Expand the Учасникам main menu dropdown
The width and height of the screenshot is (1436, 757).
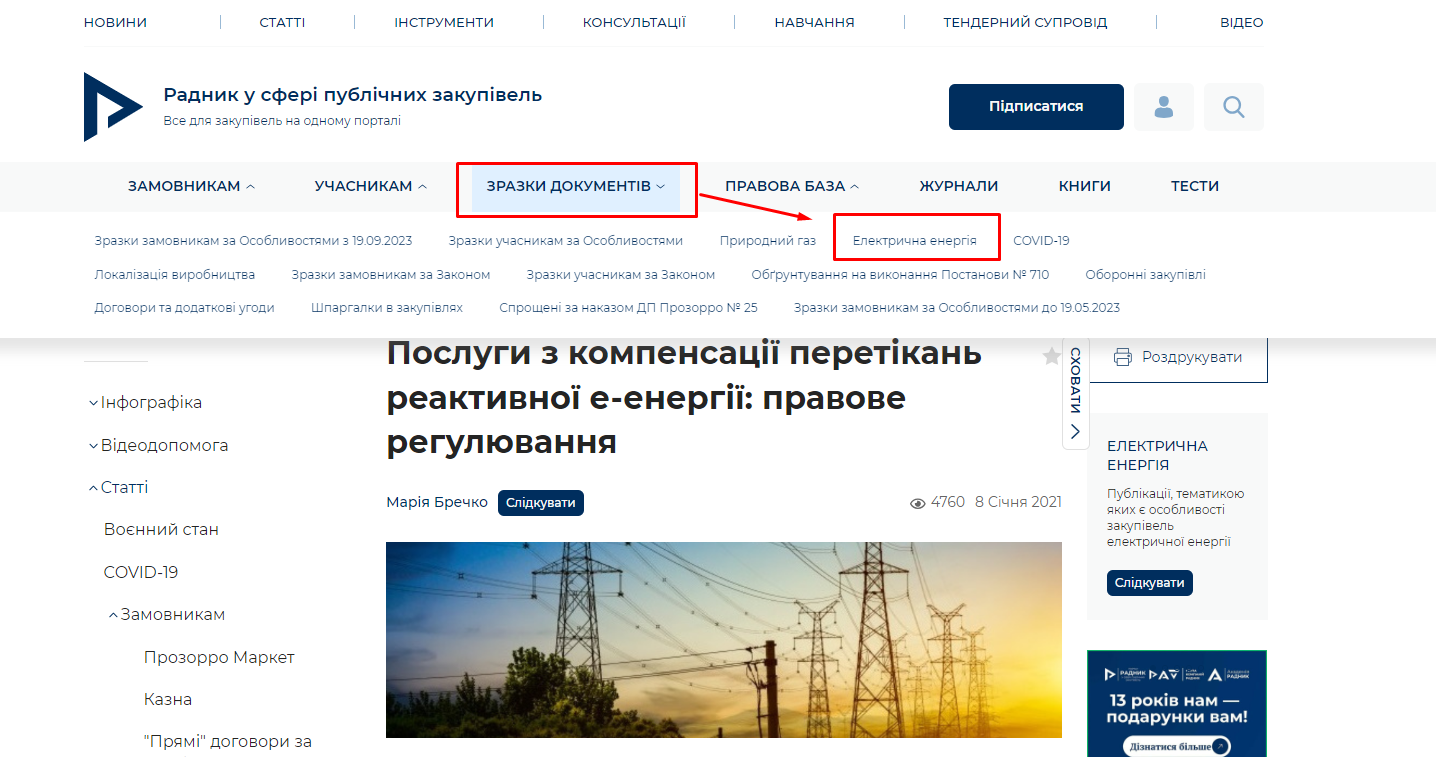coord(370,186)
